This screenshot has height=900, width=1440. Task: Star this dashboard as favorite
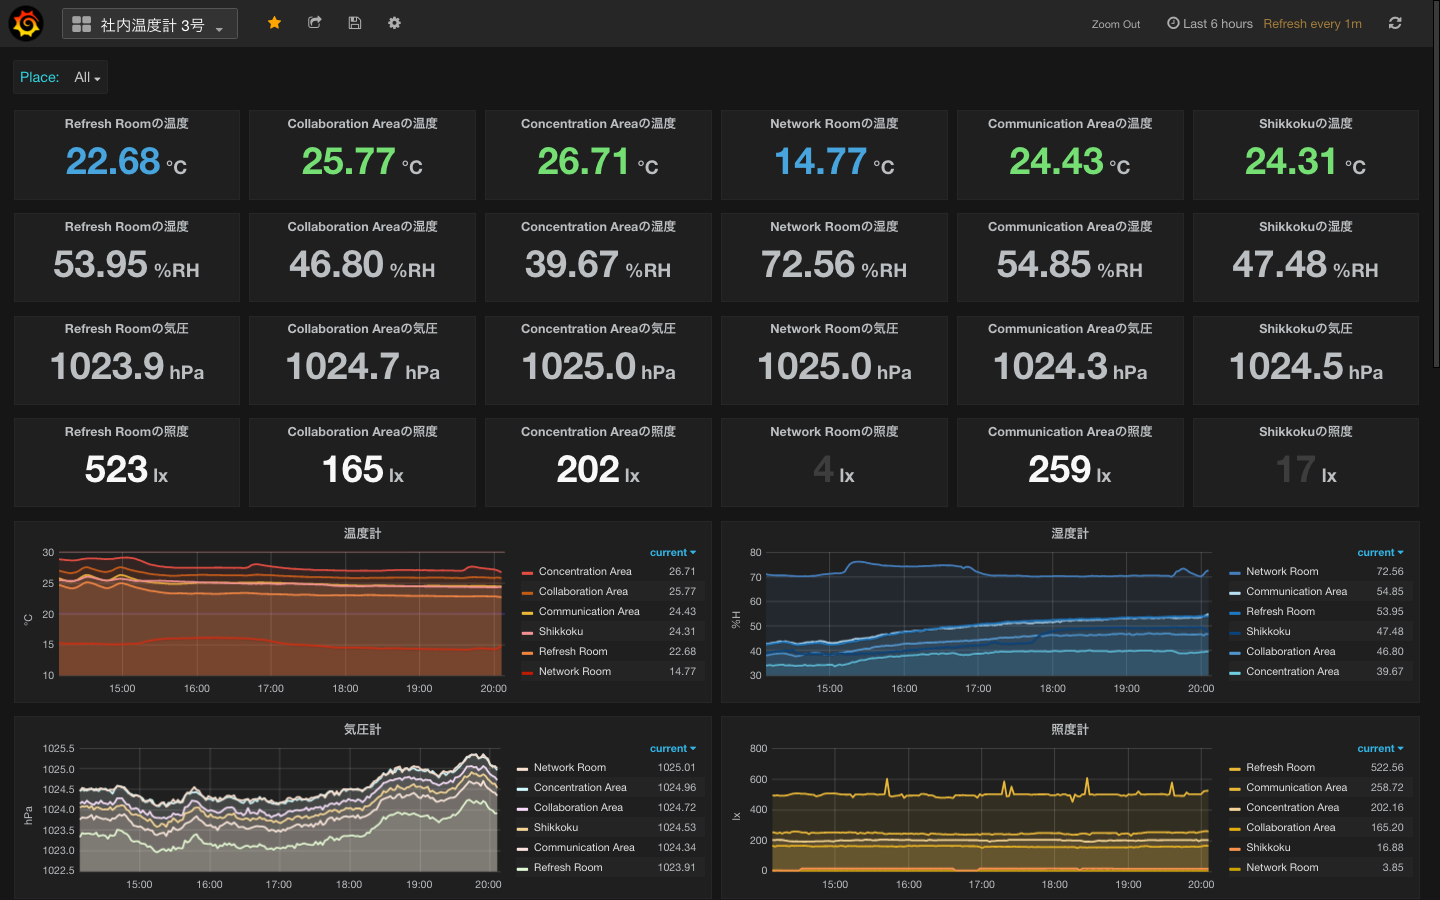click(x=274, y=23)
